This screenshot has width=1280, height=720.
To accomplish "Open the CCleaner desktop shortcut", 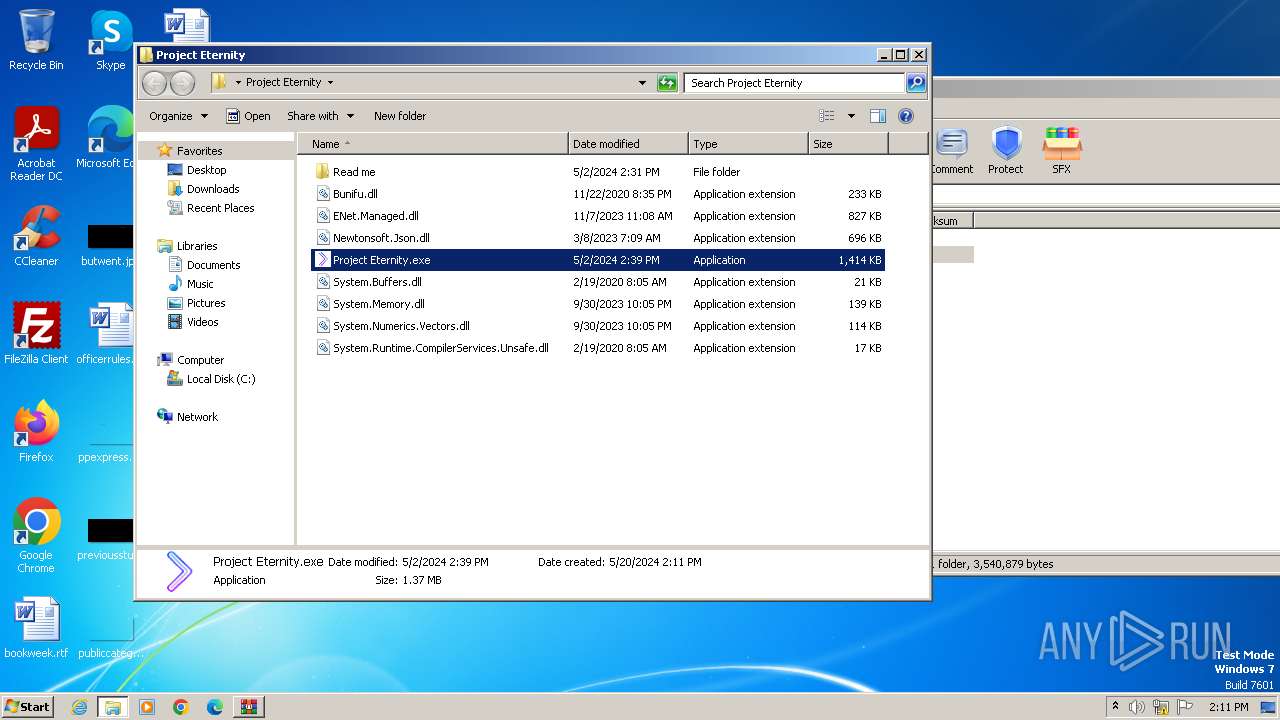I will (x=36, y=236).
